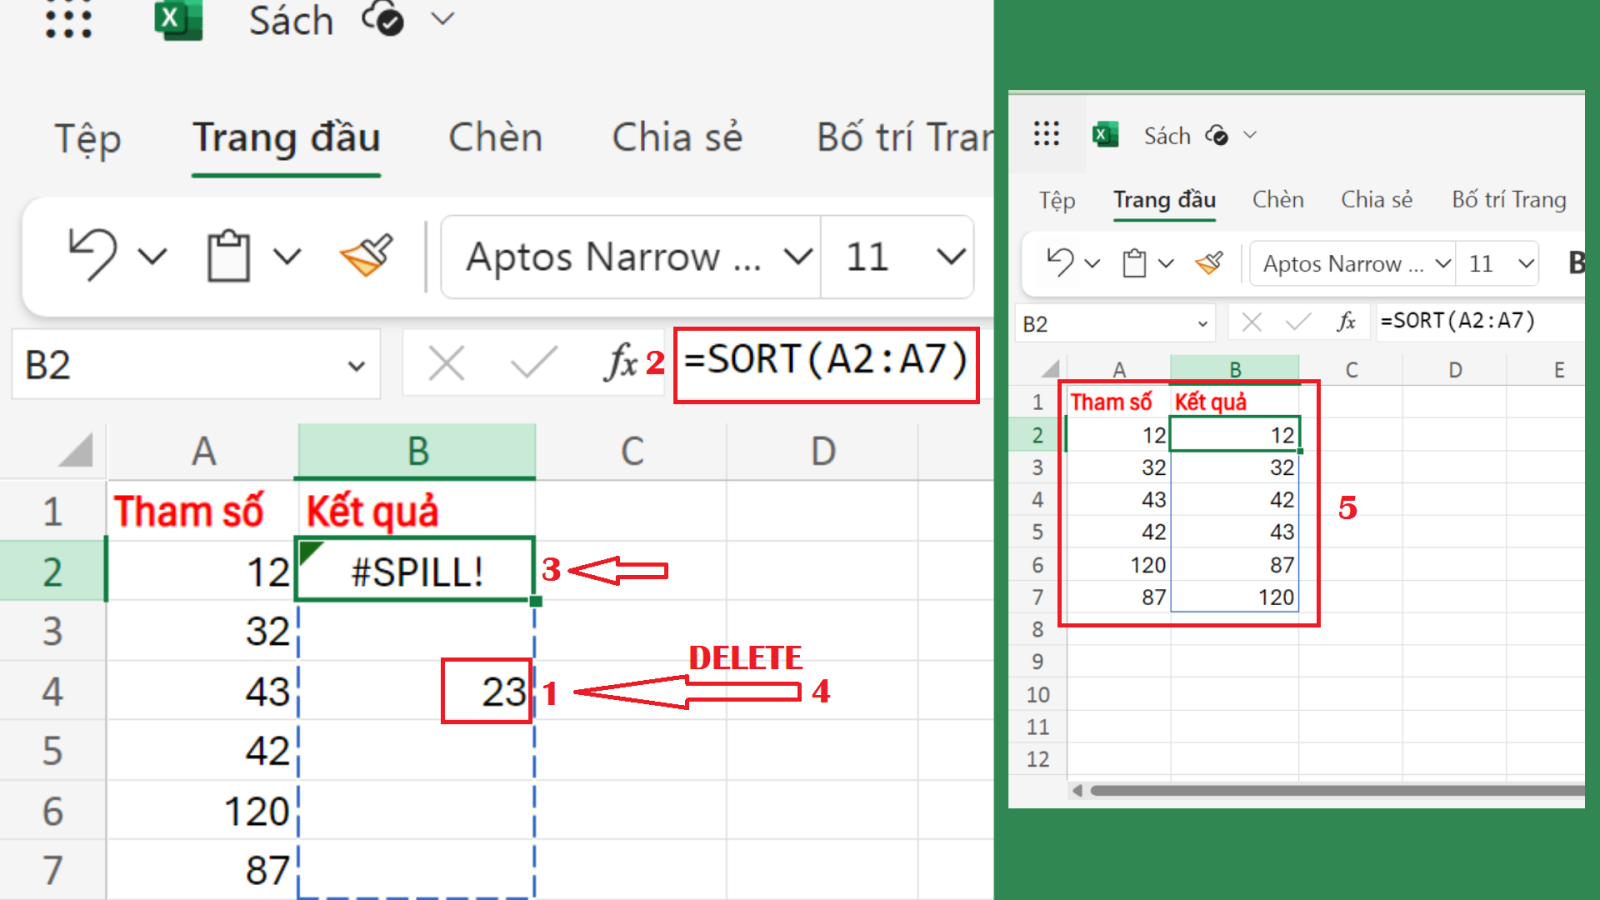The image size is (1600, 900).
Task: Click Cancel X in right window formula bar
Action: coord(1251,322)
